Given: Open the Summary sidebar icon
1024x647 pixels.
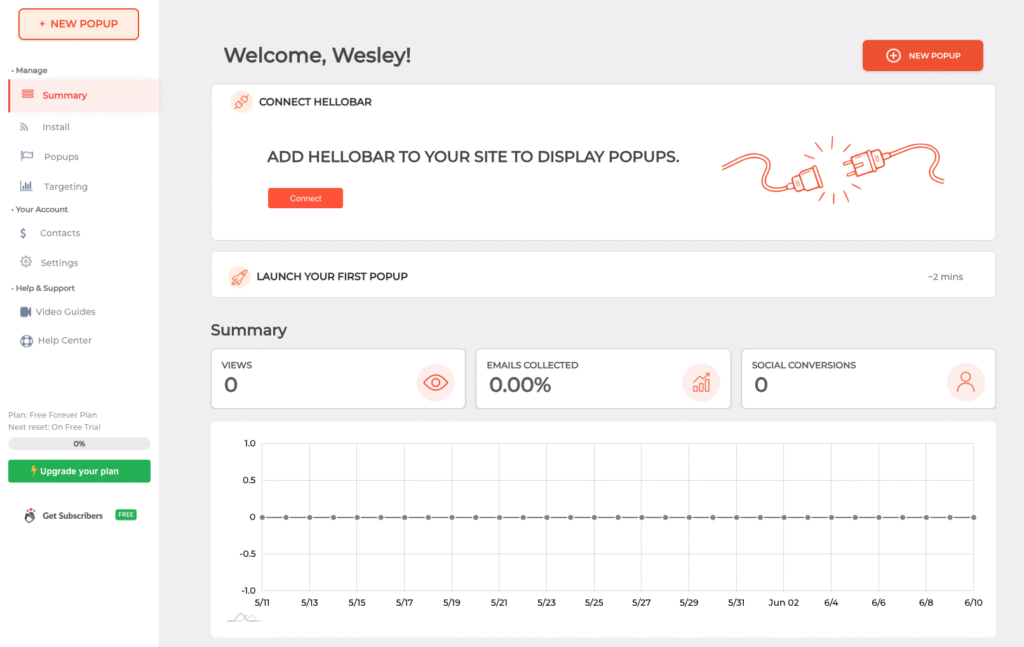Looking at the screenshot, I should click(x=27, y=95).
